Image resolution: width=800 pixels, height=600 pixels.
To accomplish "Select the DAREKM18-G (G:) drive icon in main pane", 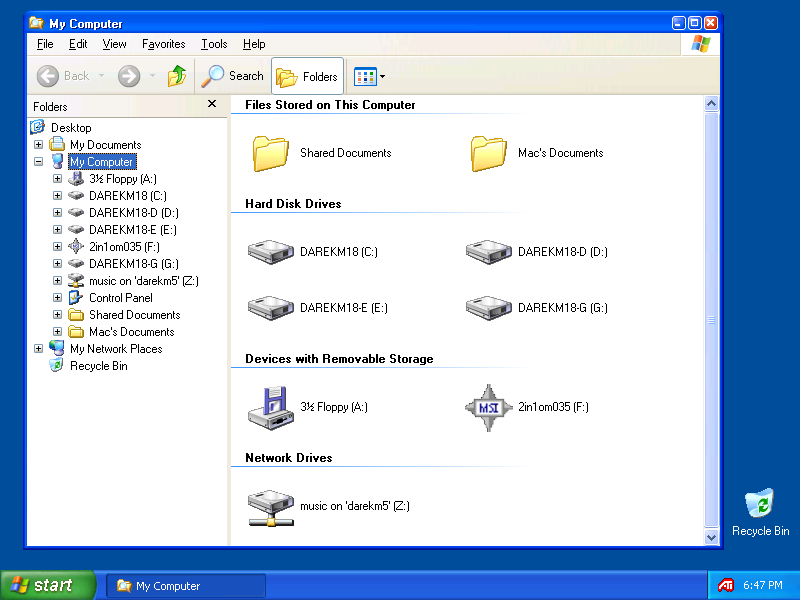I will click(489, 308).
